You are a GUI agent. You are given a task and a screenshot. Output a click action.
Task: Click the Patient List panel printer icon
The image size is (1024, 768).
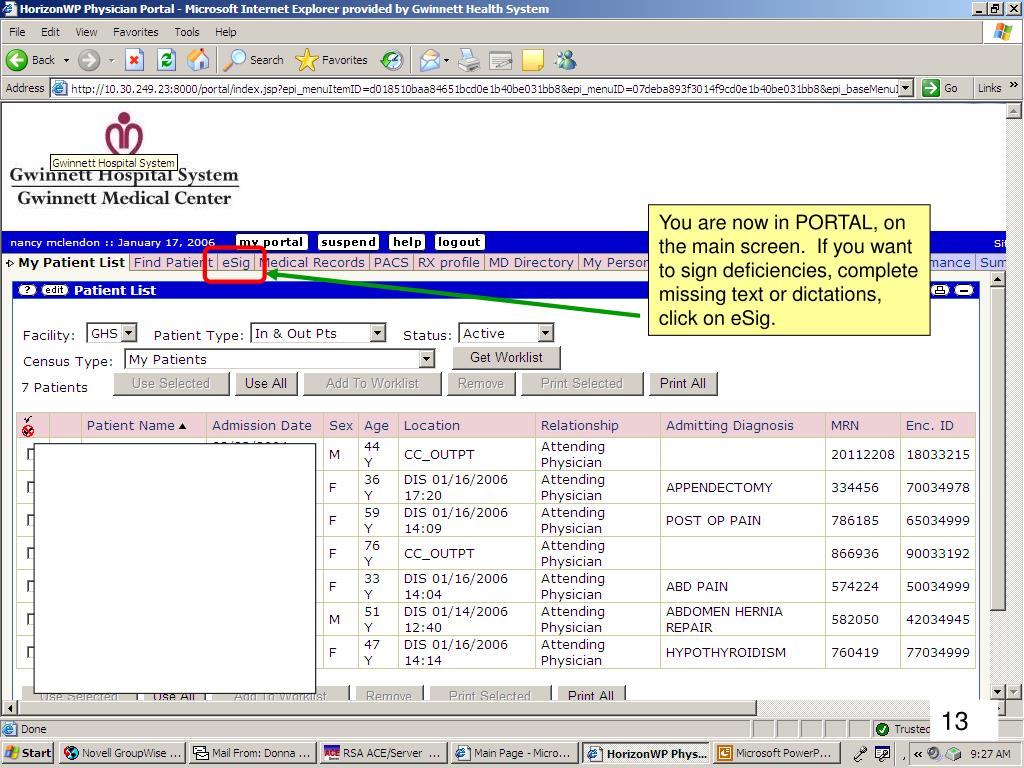click(940, 290)
